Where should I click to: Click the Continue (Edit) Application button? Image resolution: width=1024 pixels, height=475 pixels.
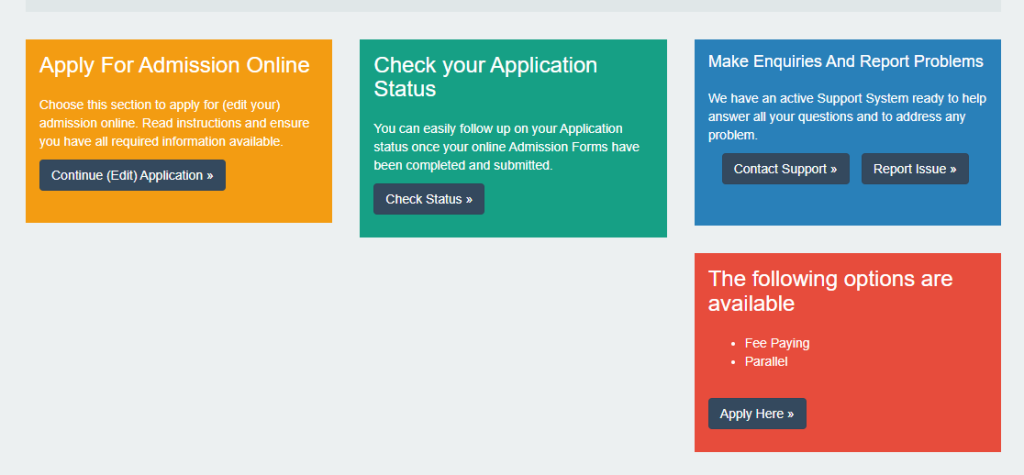(132, 175)
